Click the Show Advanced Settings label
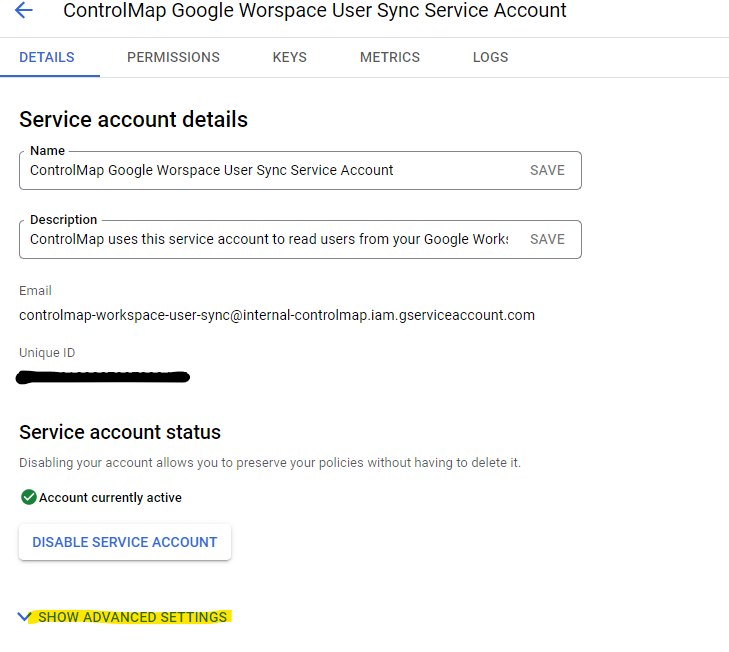 (x=132, y=617)
